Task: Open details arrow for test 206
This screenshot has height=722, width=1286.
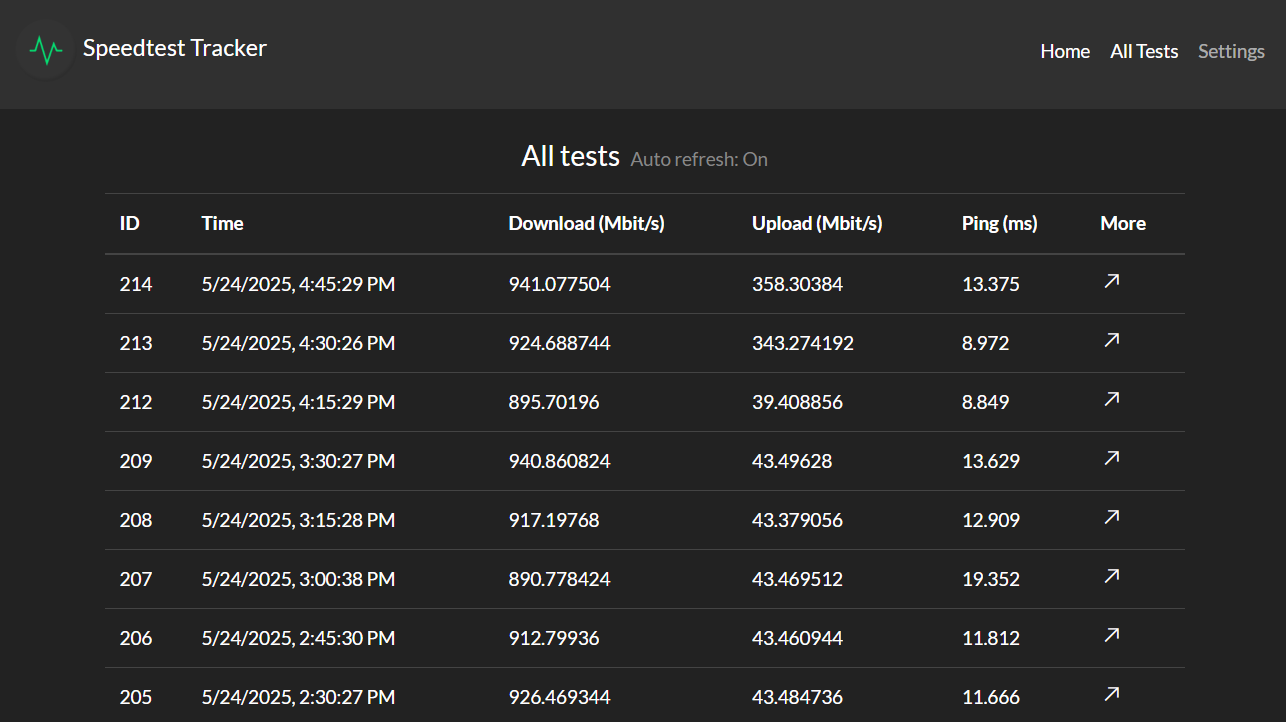Action: click(x=1111, y=636)
